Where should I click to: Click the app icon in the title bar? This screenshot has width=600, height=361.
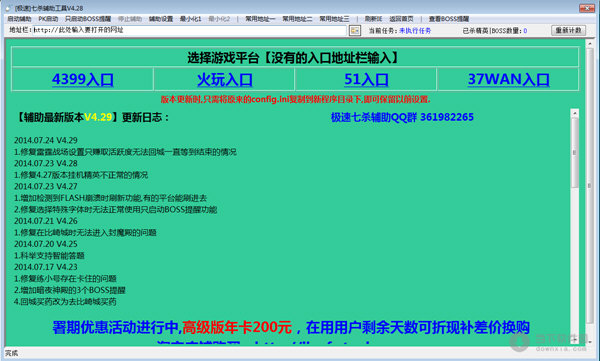8,8
